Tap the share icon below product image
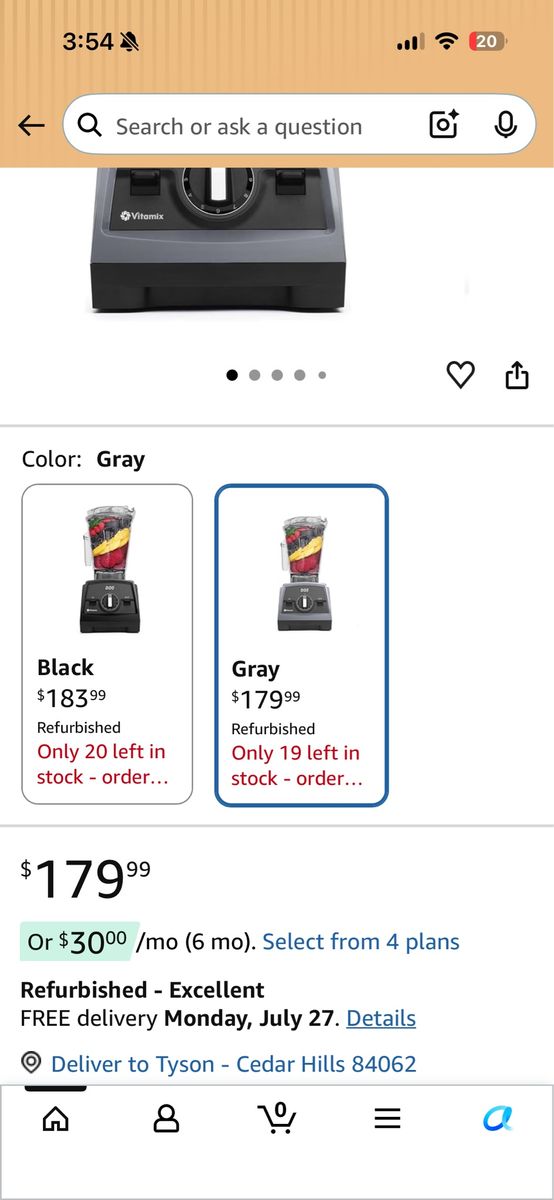The height and width of the screenshot is (1200, 554). point(516,375)
